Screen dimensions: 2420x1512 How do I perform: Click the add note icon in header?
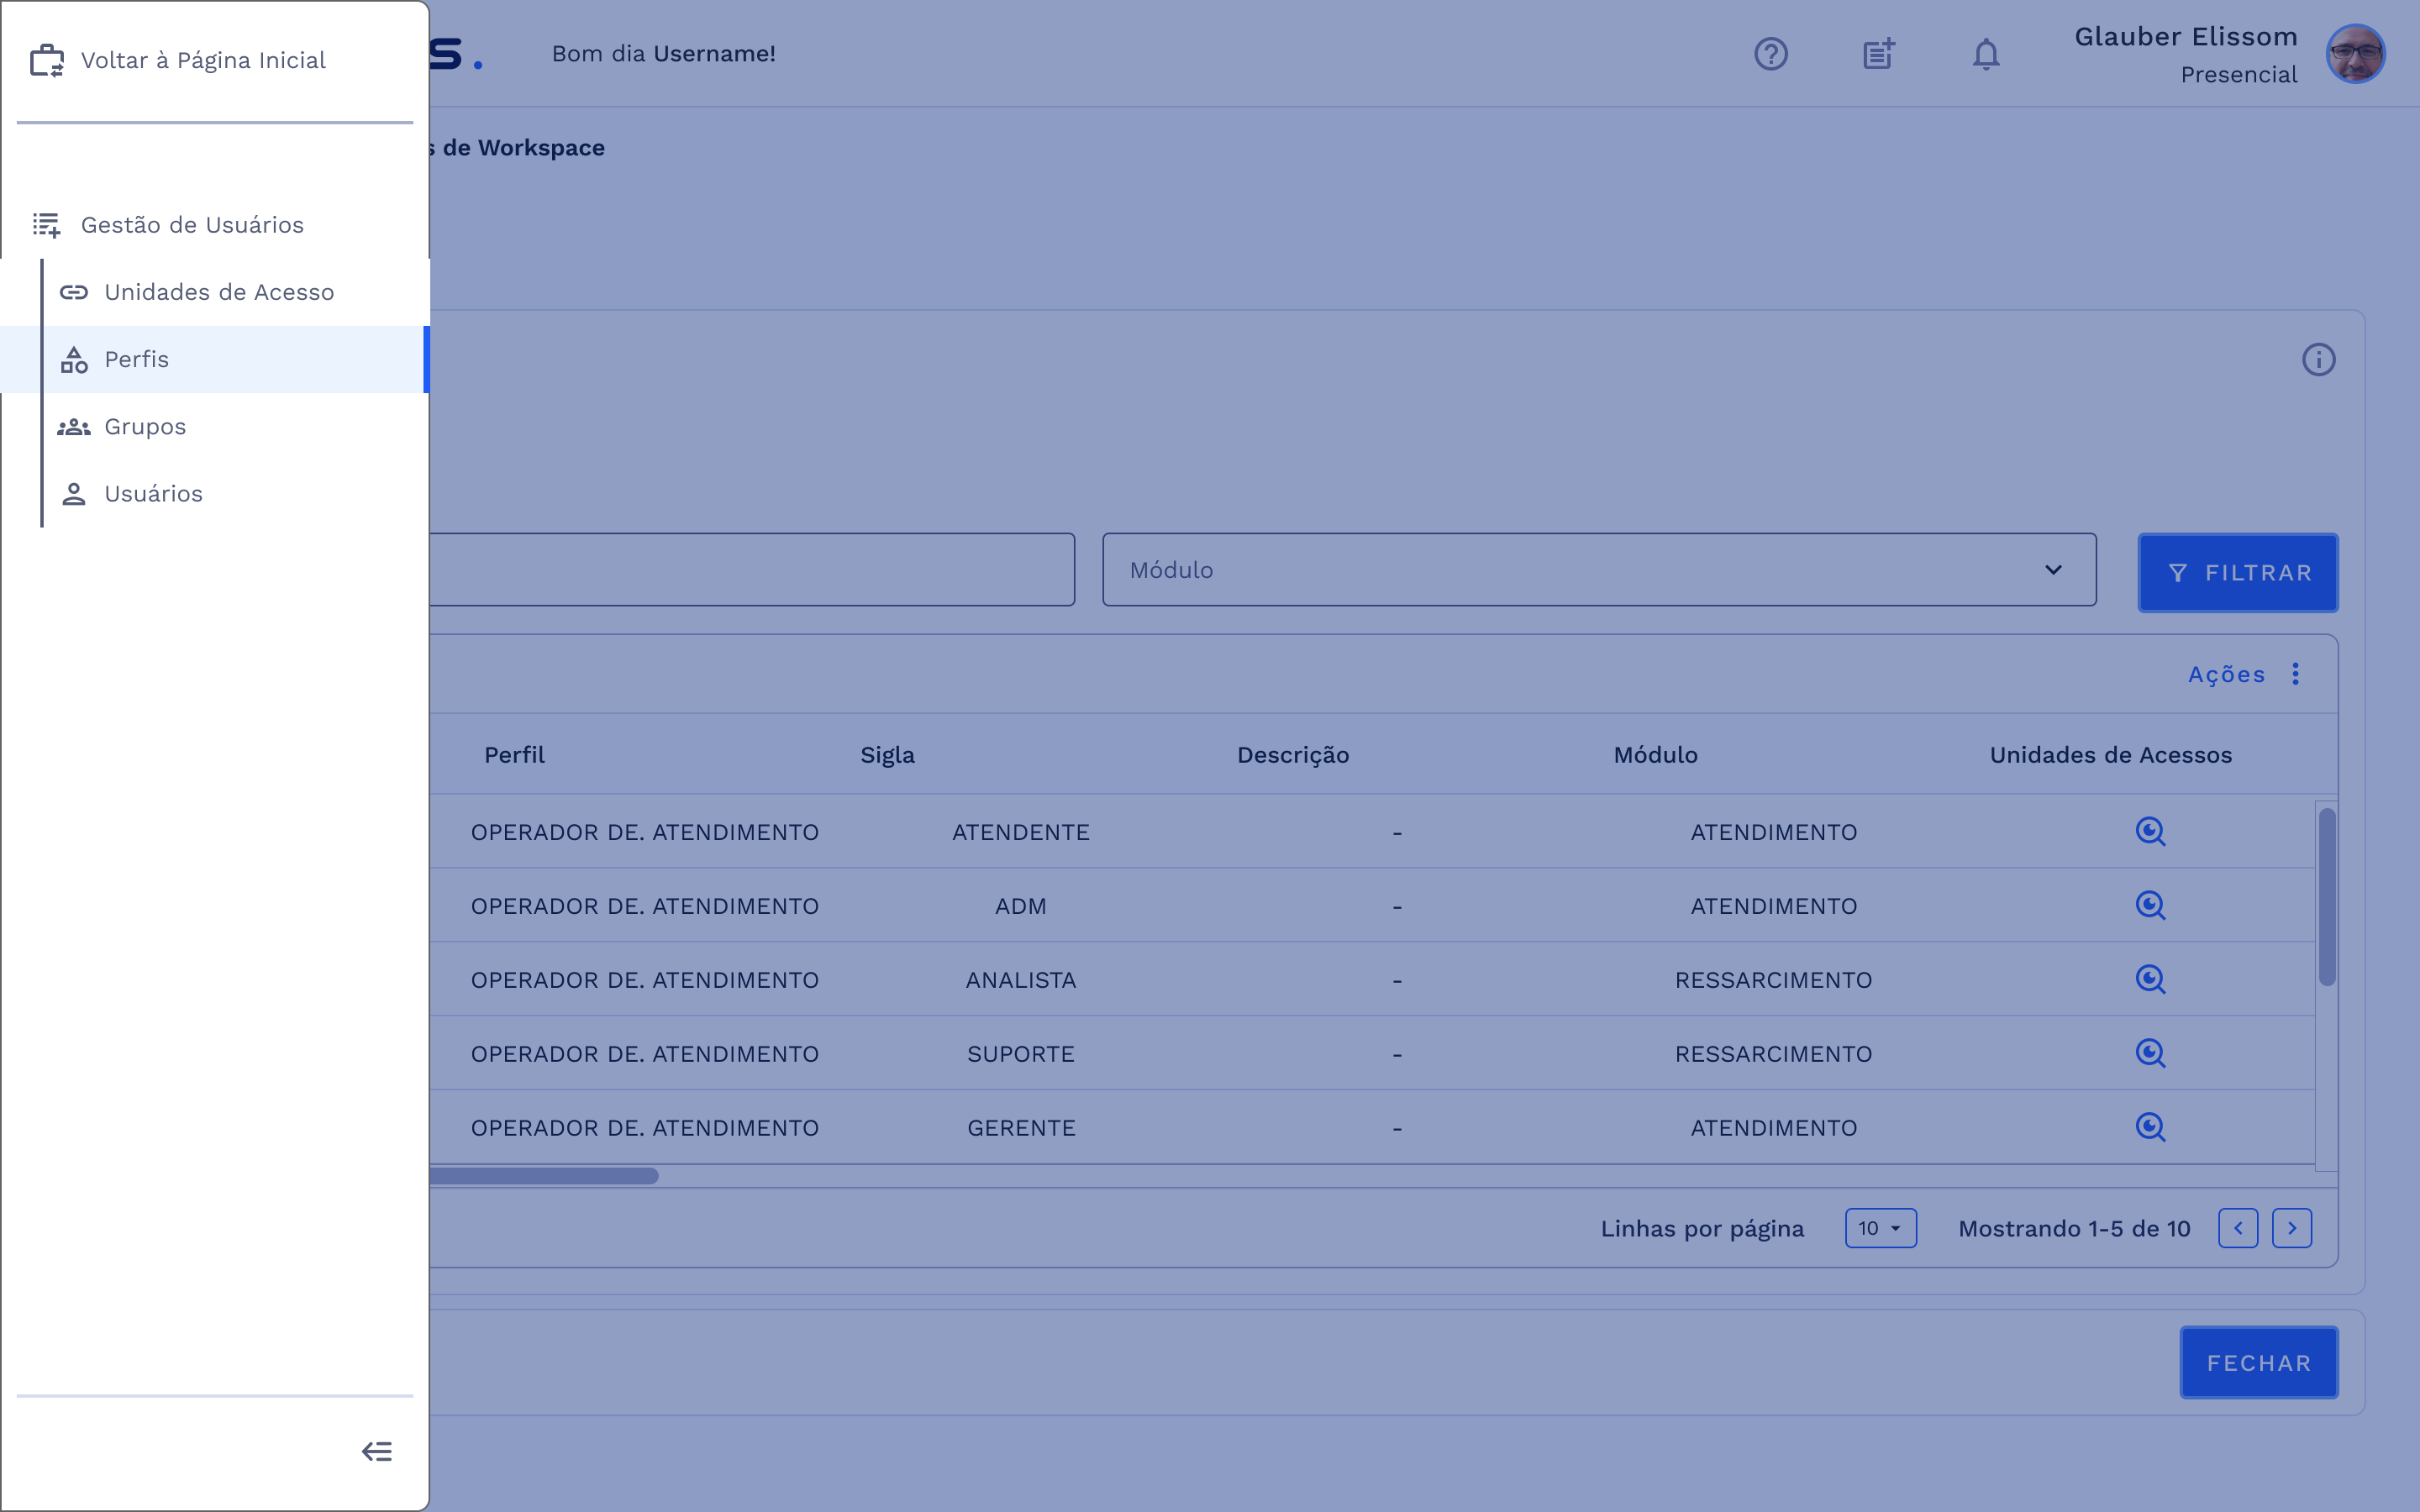click(1879, 54)
